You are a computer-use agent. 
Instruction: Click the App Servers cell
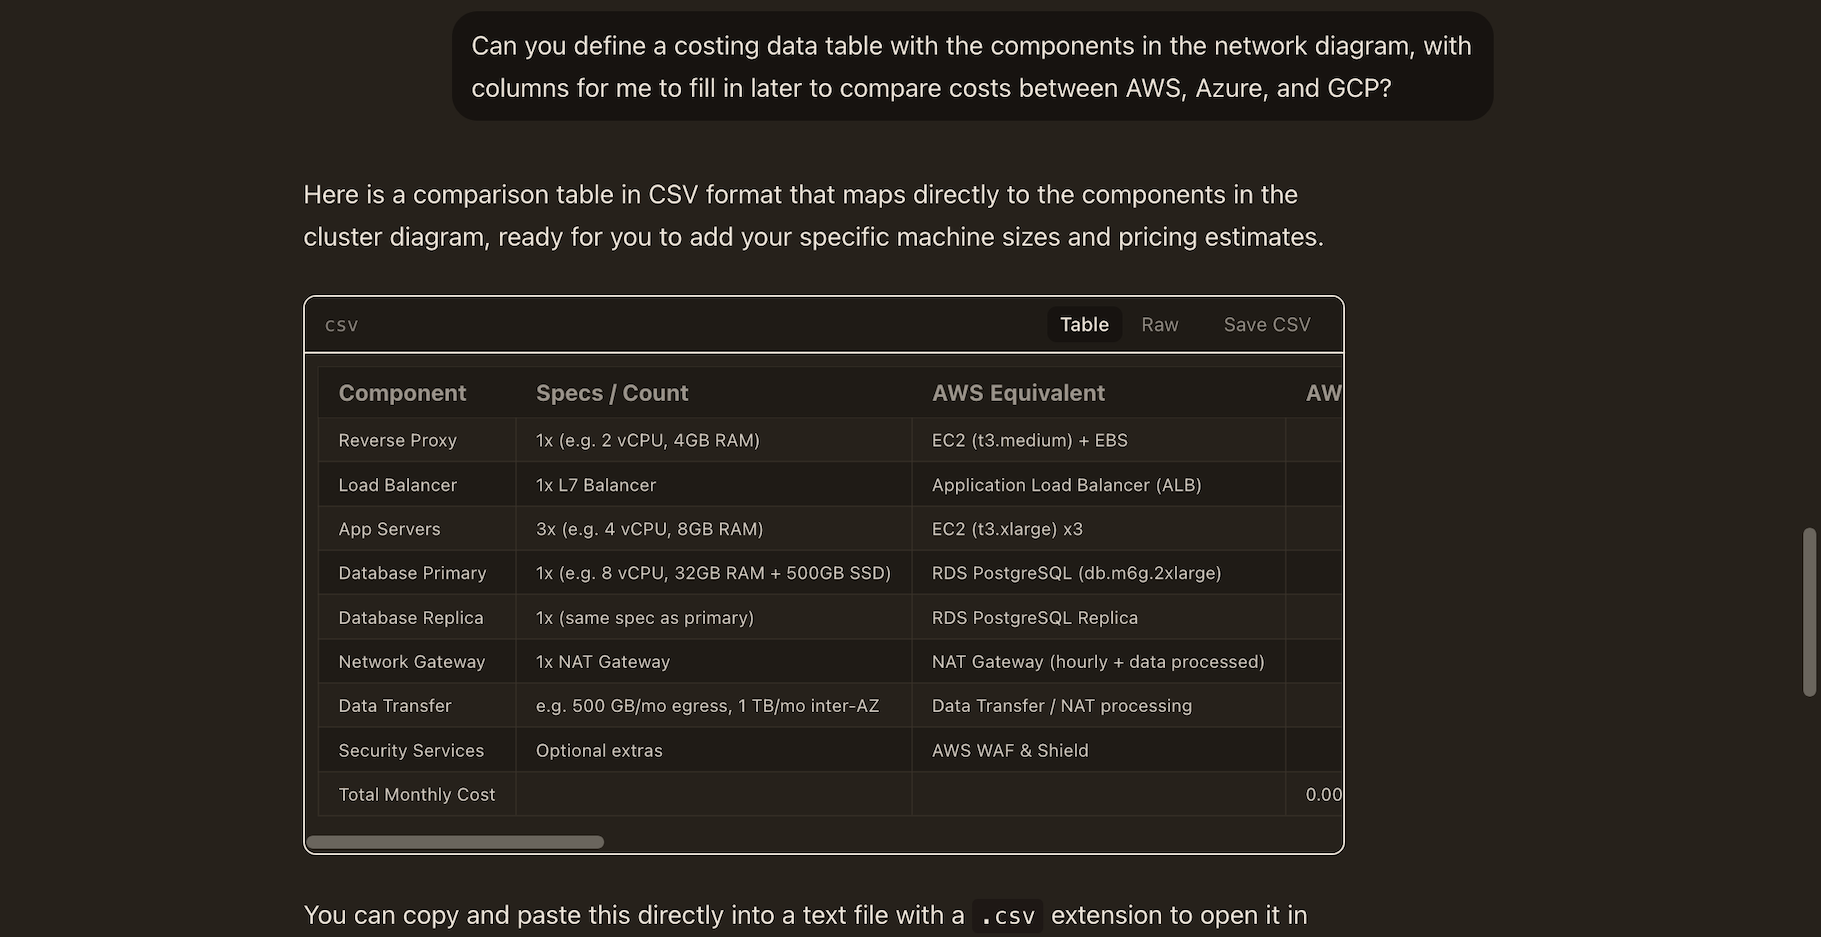[x=417, y=529]
